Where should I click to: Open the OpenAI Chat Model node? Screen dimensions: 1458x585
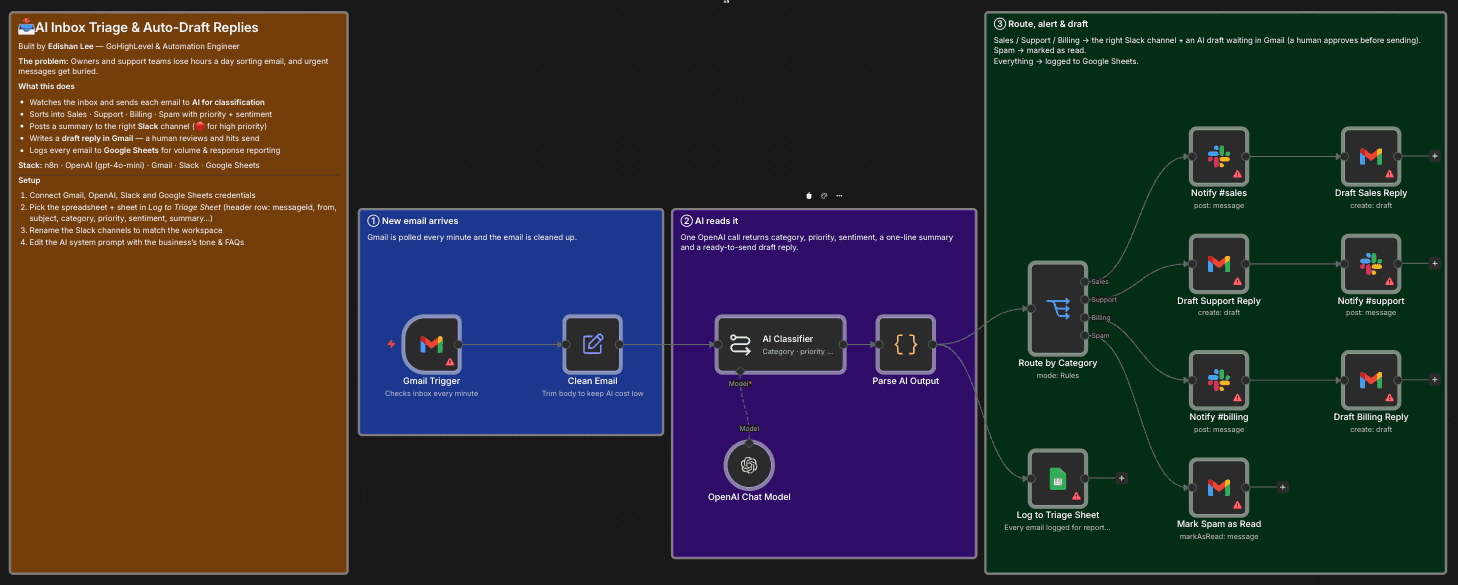point(749,465)
